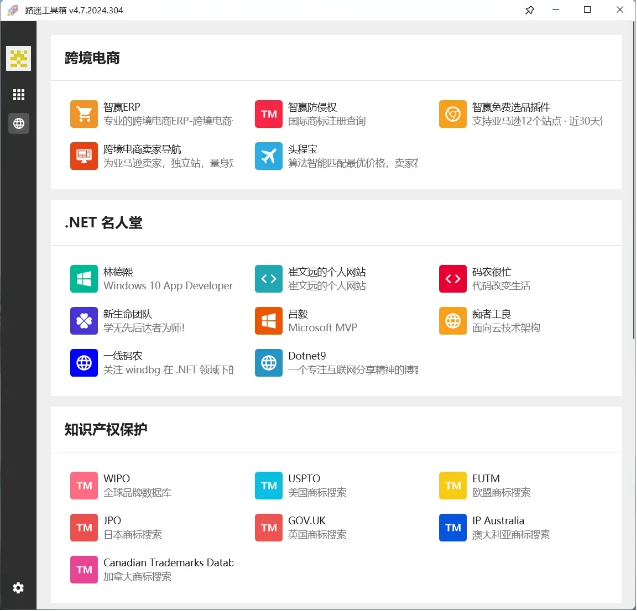Click the vertical scrollbar thumb
637x611 pixels.
pyautogui.click(x=634, y=180)
